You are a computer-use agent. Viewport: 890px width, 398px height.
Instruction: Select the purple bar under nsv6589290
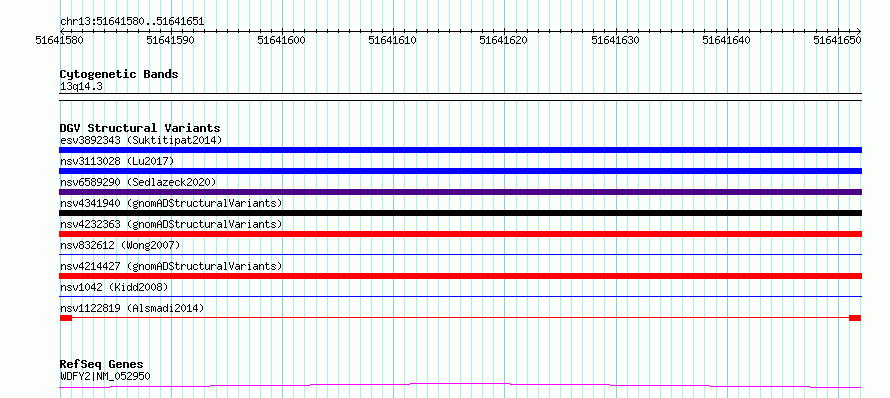click(460, 192)
